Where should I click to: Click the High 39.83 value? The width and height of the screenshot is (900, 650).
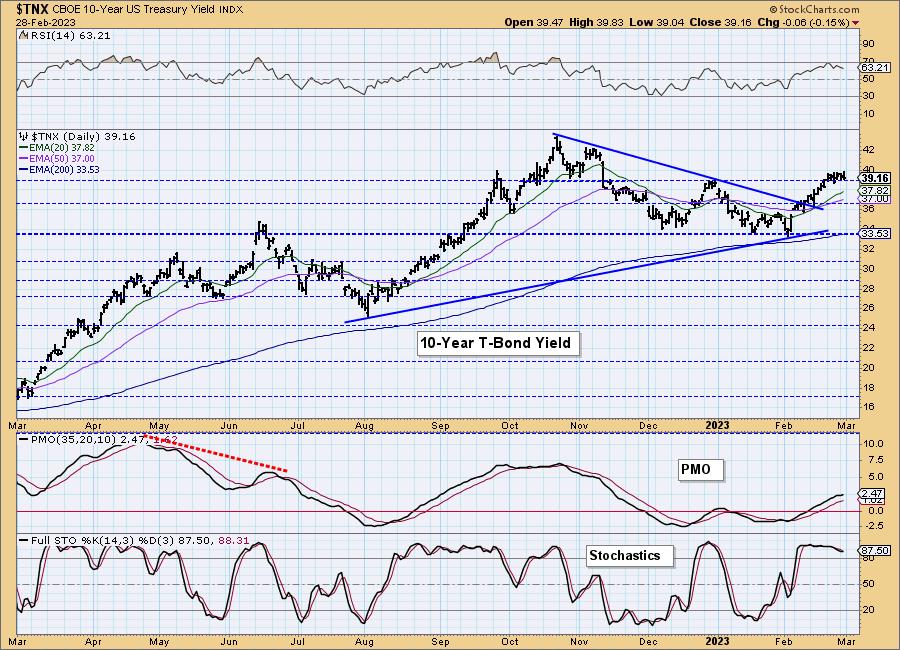coord(596,22)
